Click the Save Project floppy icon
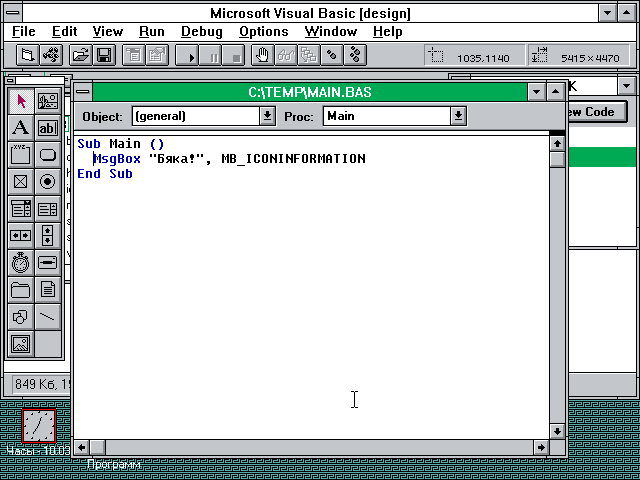 point(104,55)
